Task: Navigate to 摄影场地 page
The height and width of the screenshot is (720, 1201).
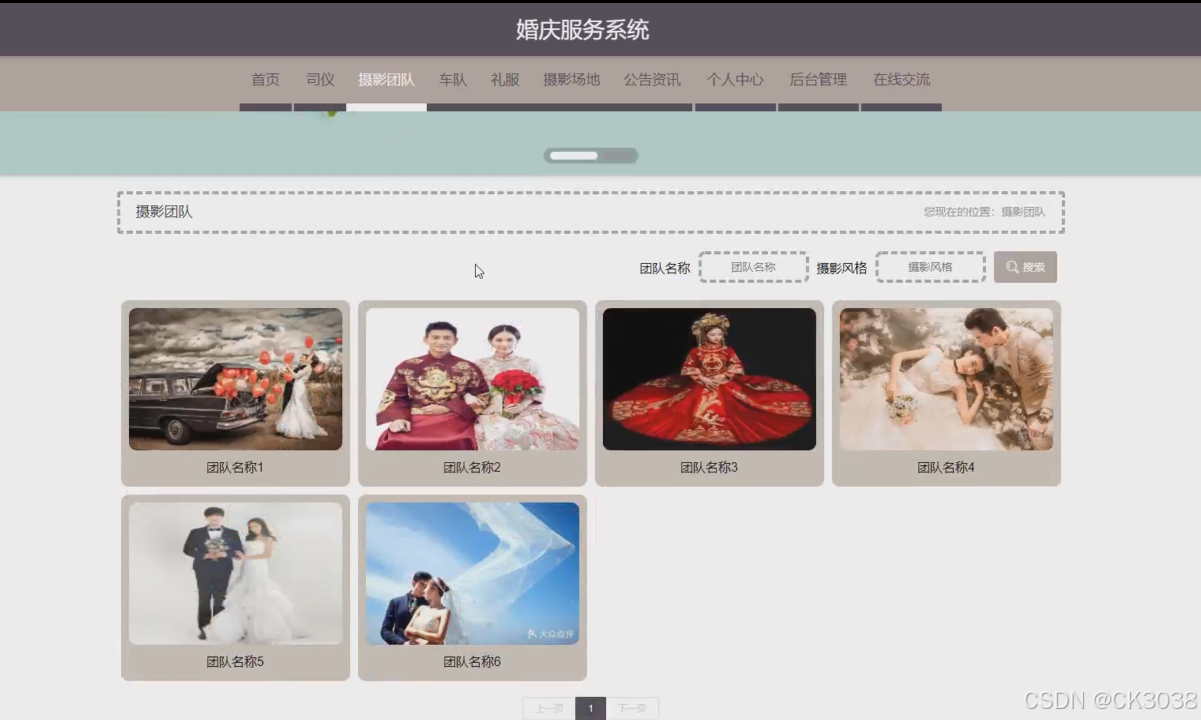Action: pyautogui.click(x=571, y=79)
